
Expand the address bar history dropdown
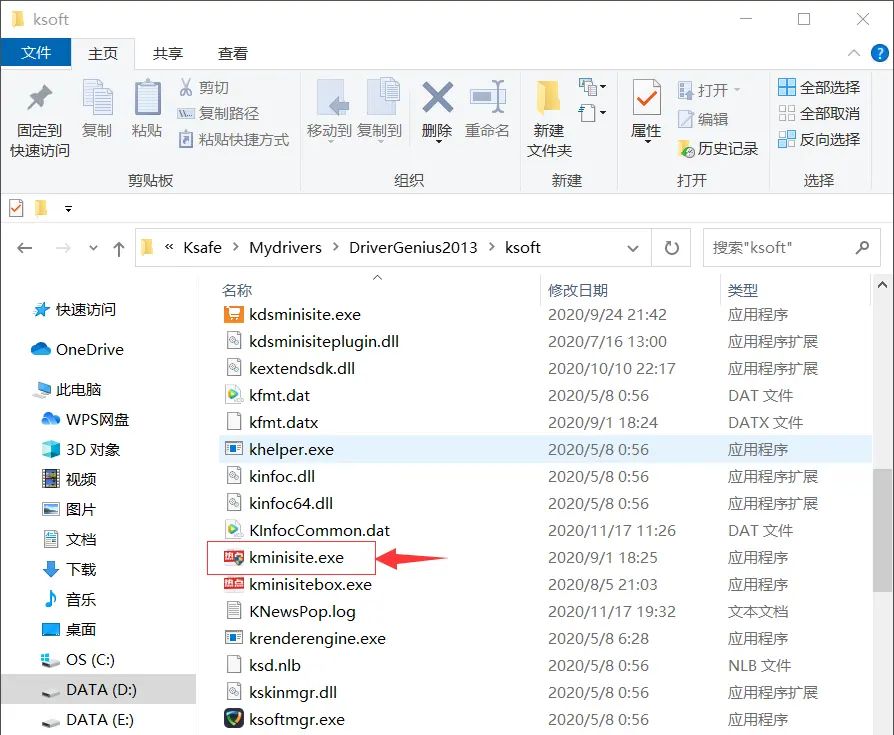pyautogui.click(x=633, y=248)
